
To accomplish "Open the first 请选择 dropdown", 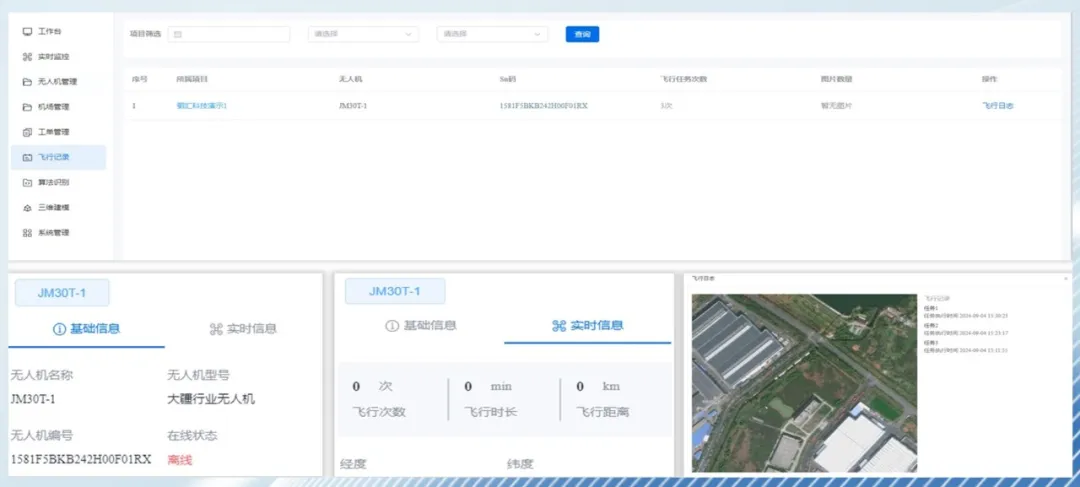I will [x=363, y=34].
